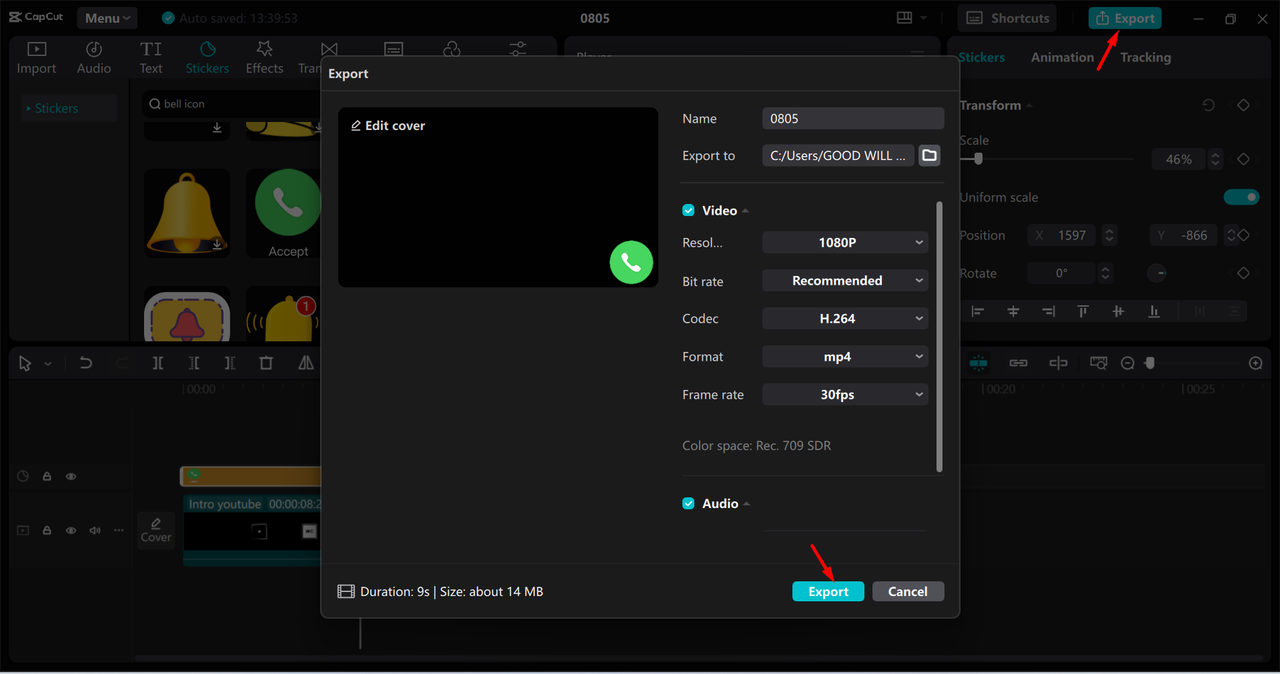Align sticker to the top
Screen dimensions: 1280x674
(x=1083, y=312)
